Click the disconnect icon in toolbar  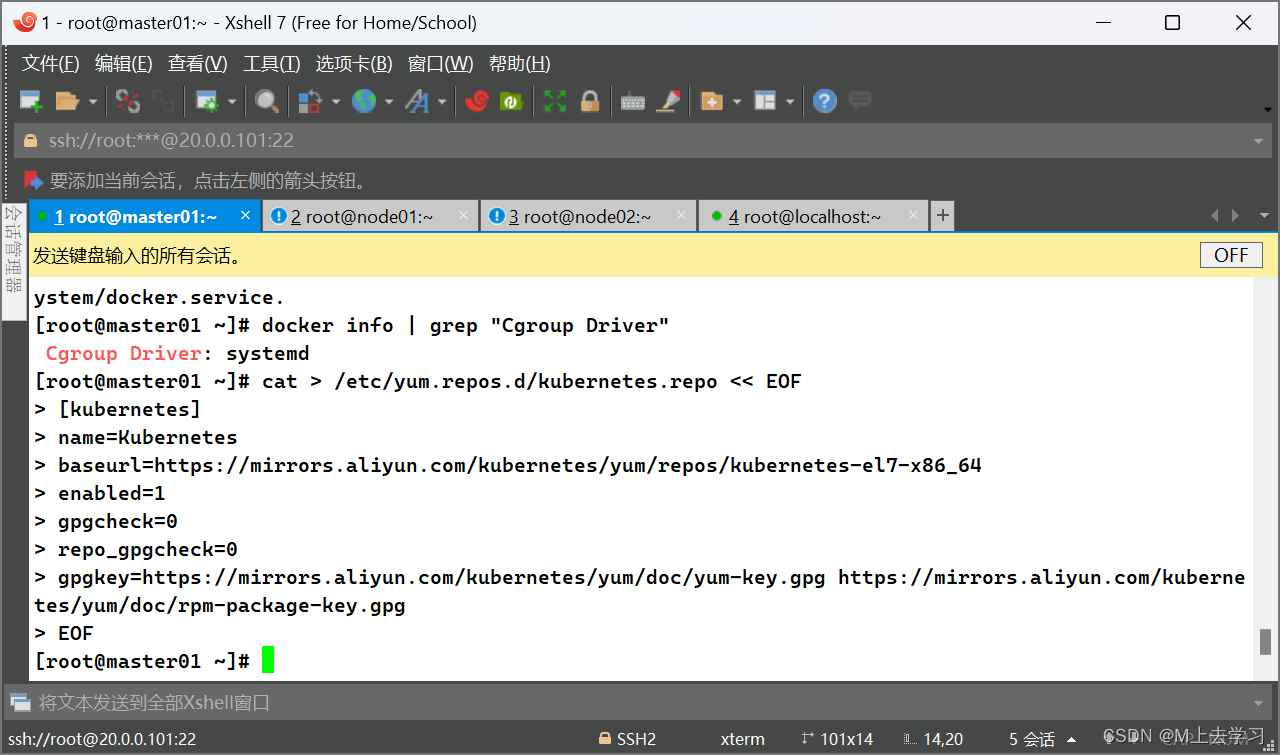pos(128,101)
